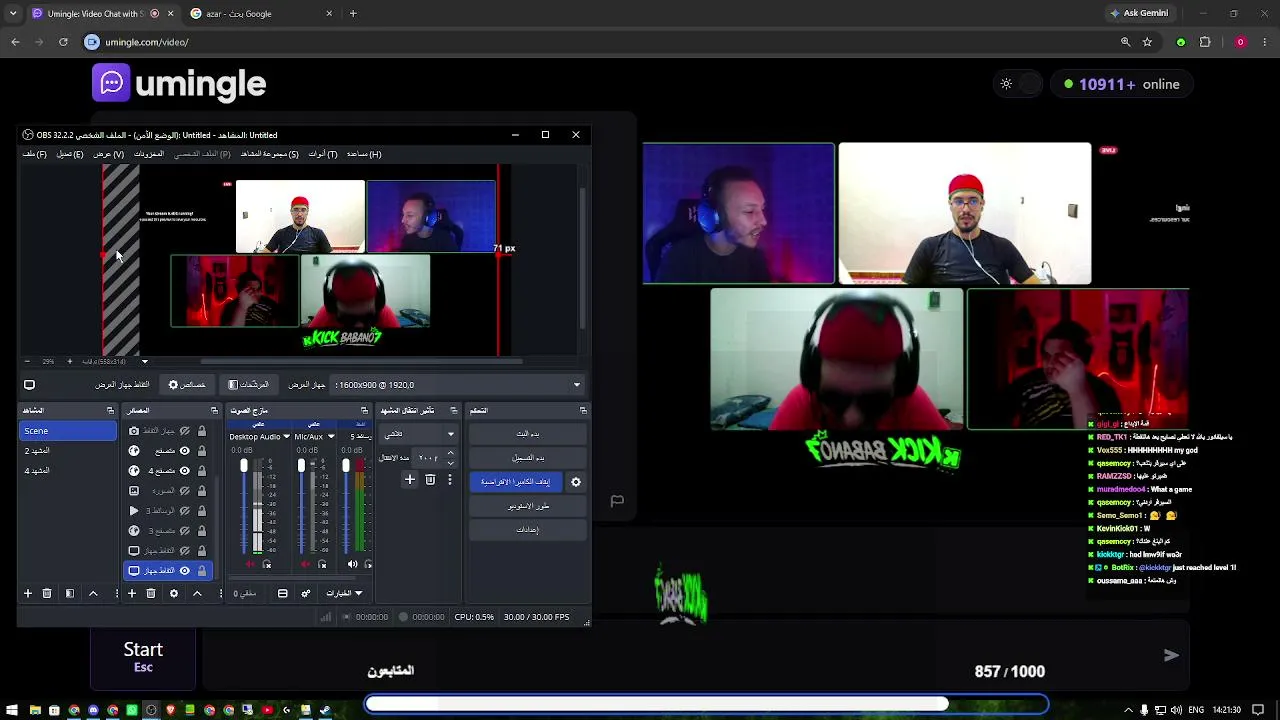This screenshot has height=720, width=1280.
Task: Hide the second browser source using eye icon
Action: 184,451
